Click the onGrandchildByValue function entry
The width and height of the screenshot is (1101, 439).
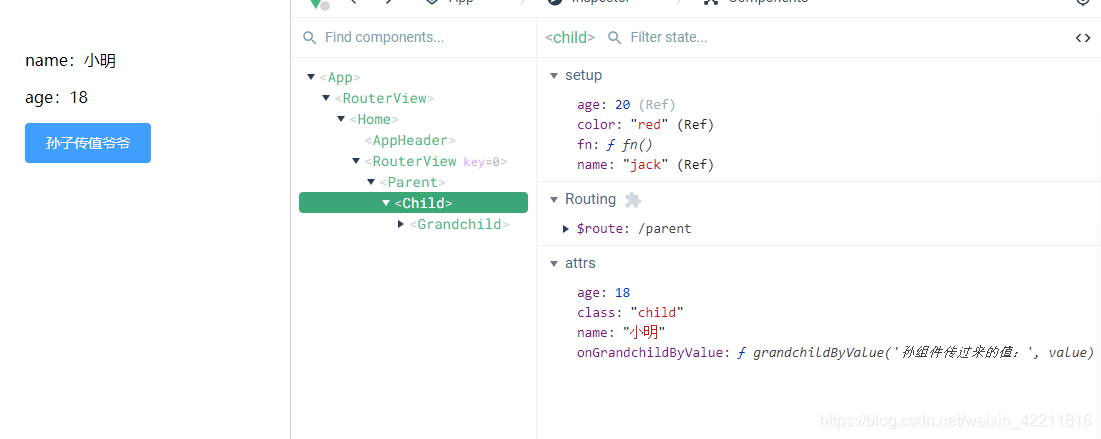pos(836,353)
